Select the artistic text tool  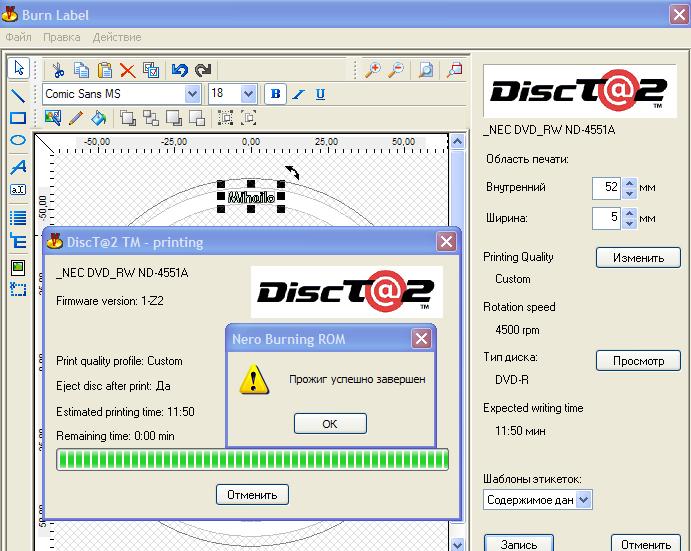pos(18,167)
